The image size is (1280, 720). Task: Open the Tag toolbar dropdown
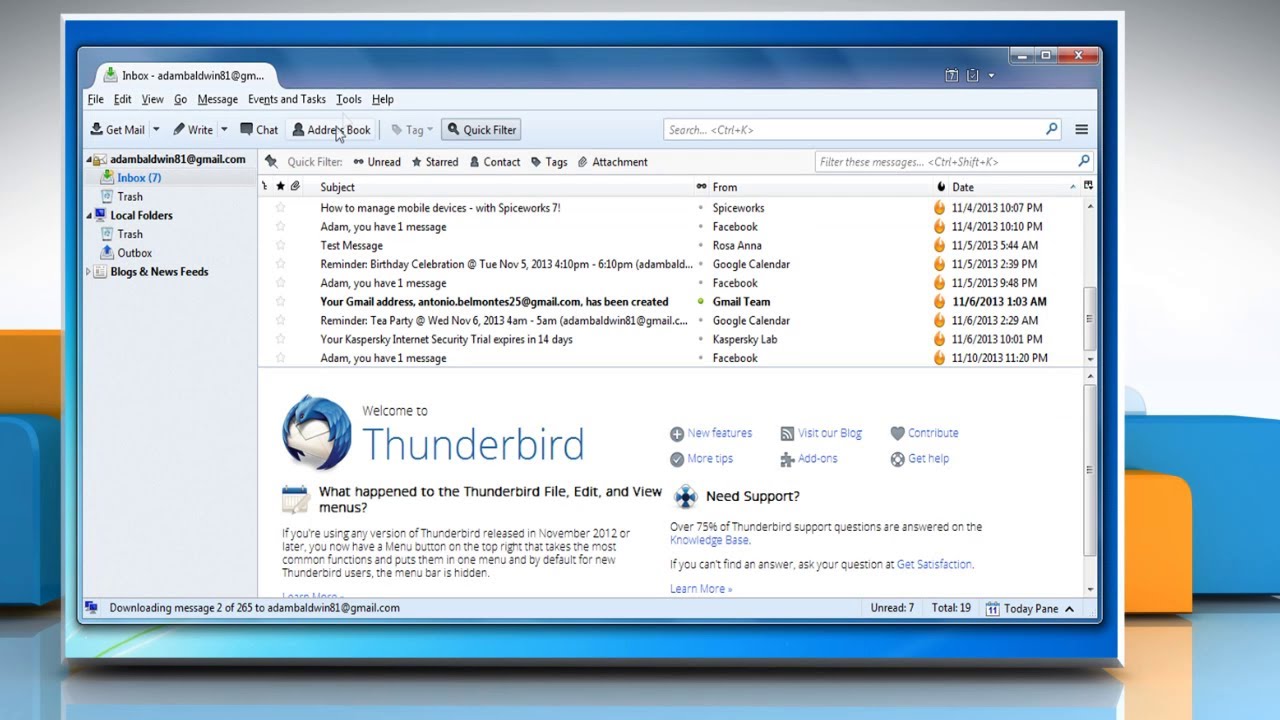tap(412, 130)
